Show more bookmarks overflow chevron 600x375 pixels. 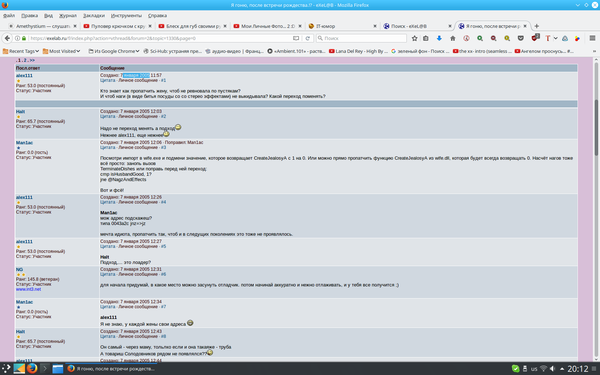tap(594, 51)
